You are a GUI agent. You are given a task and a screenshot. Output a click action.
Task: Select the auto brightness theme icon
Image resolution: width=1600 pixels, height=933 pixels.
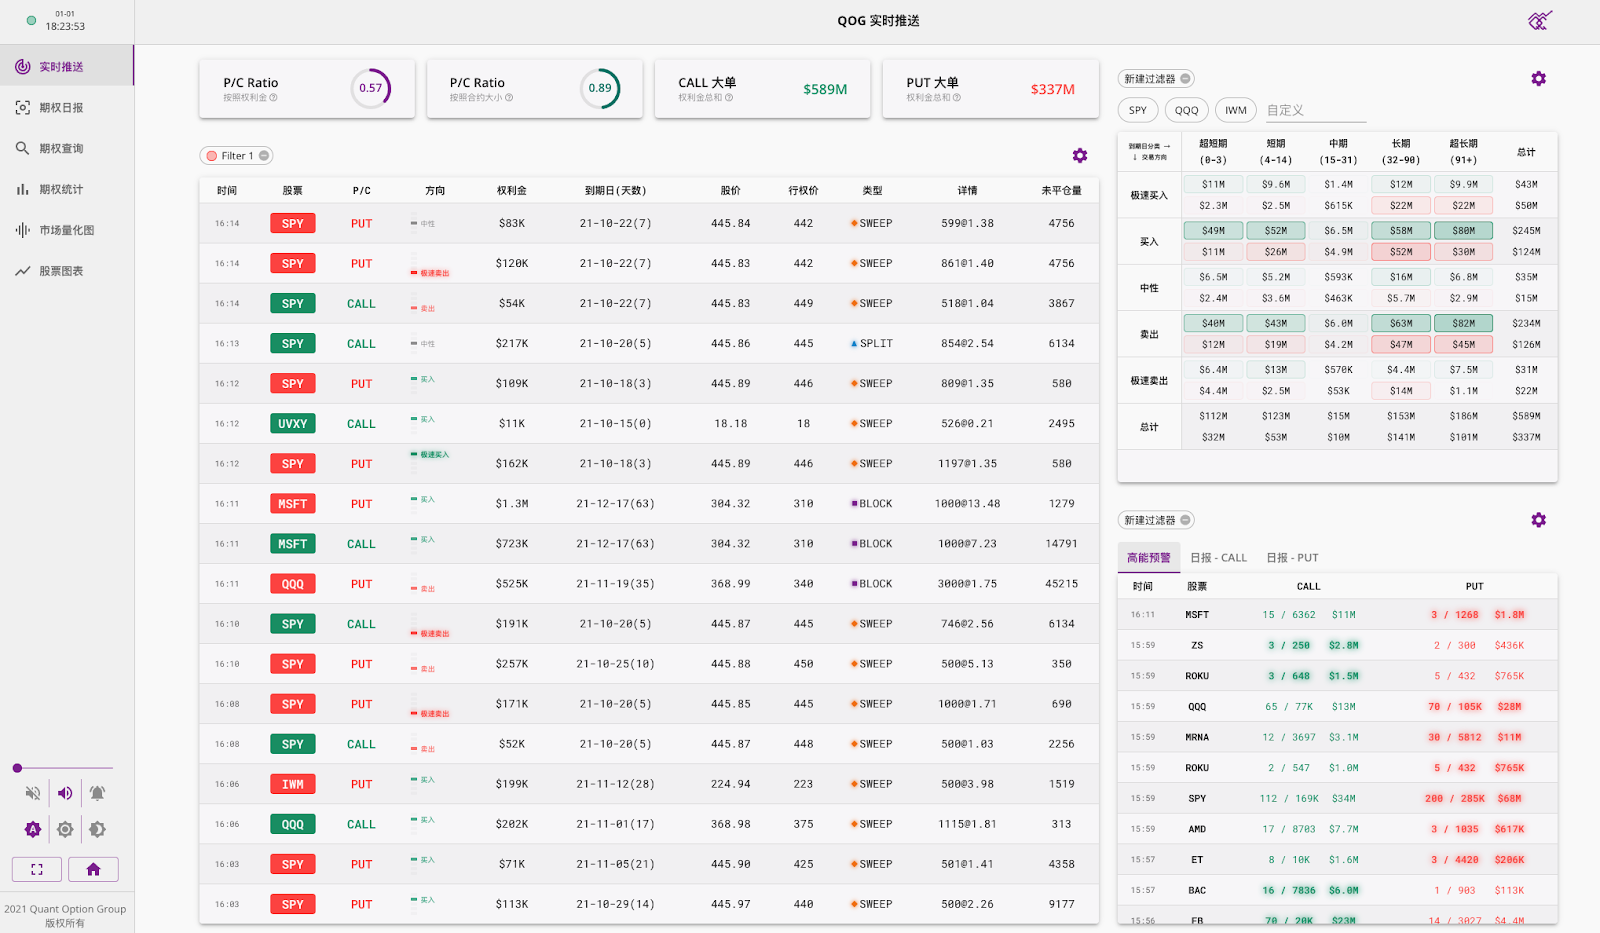click(x=33, y=829)
